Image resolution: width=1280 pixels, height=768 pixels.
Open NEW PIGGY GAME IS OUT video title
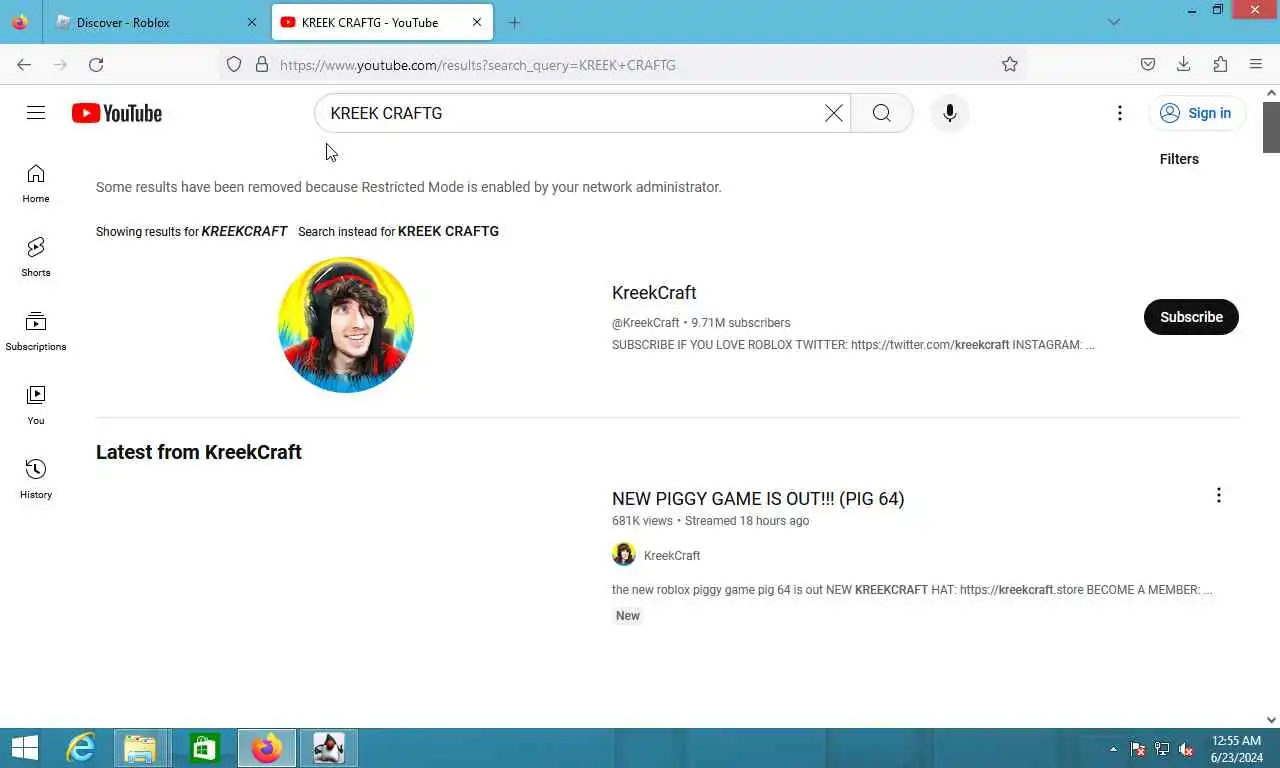(x=758, y=499)
